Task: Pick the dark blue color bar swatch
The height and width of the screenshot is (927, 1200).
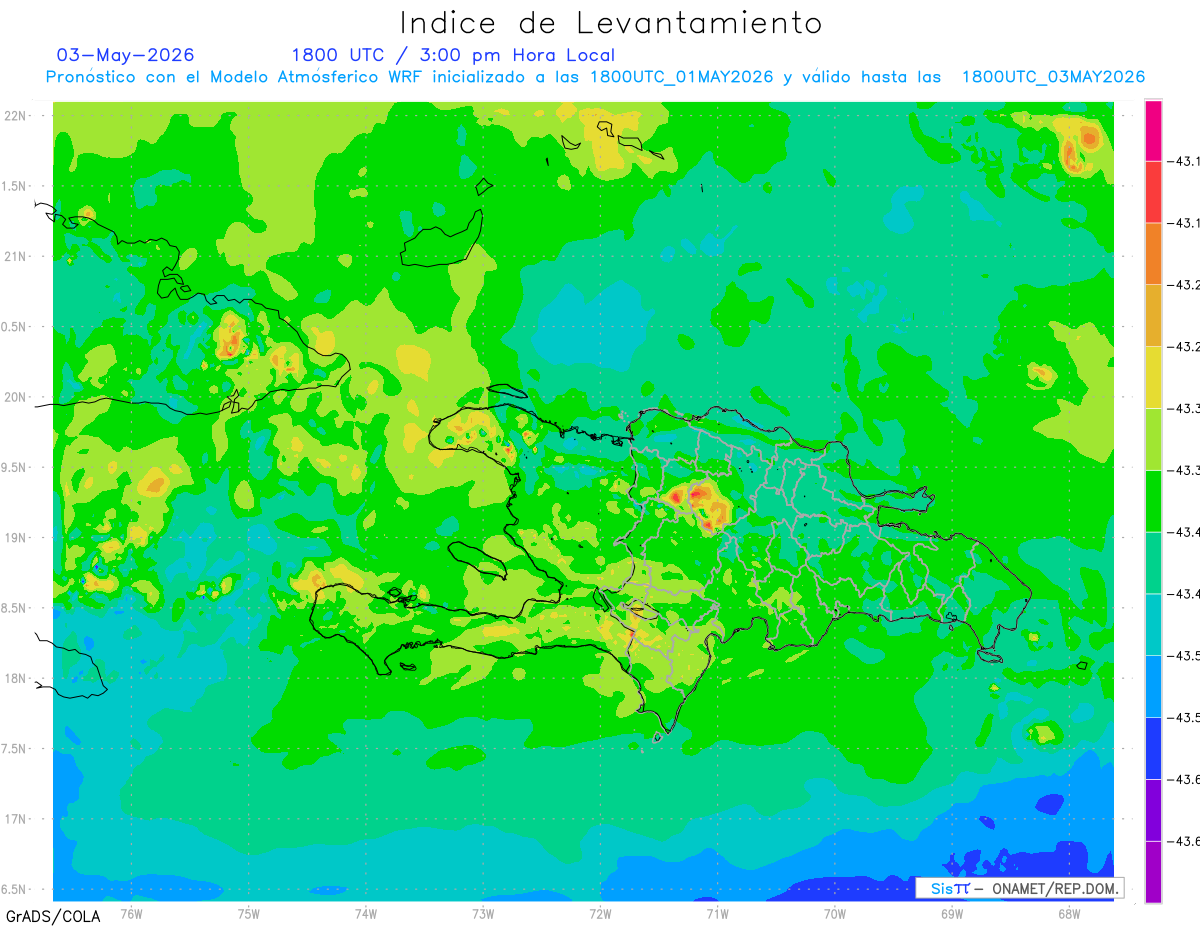Action: [1153, 748]
